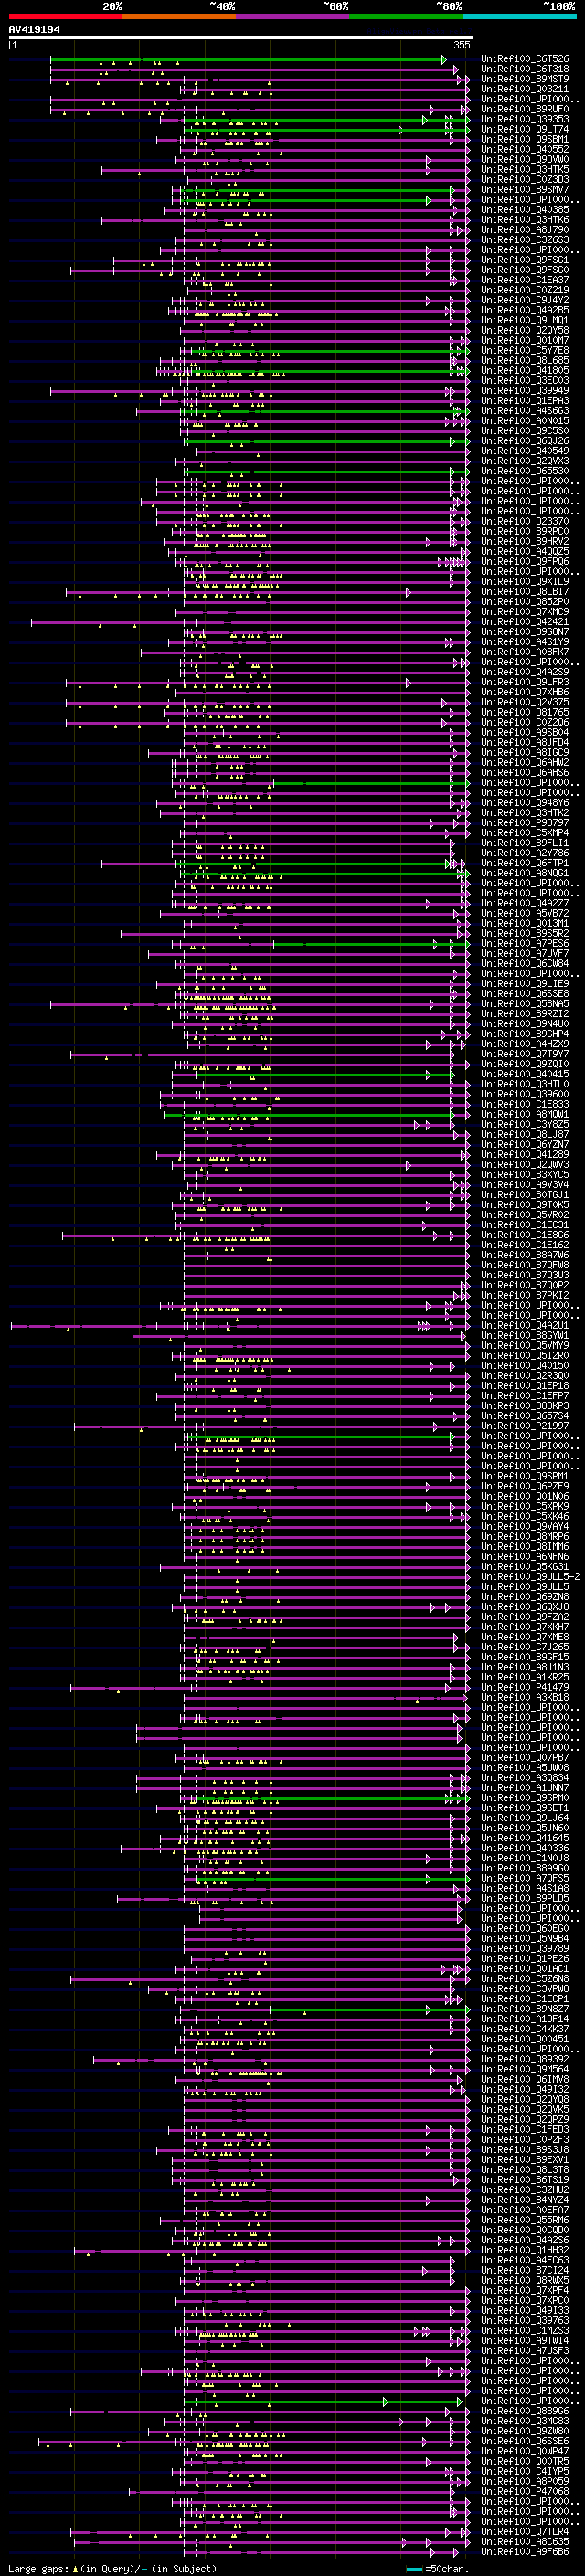Click hit label UniRef100_Q9XIL9
The image size is (585, 2576).
[525, 582]
